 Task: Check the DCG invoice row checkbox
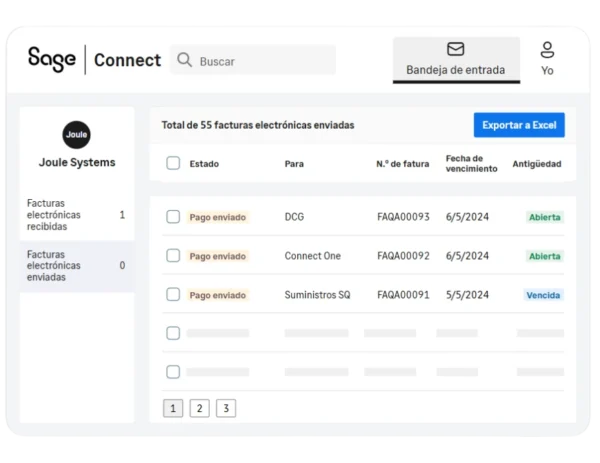(173, 216)
